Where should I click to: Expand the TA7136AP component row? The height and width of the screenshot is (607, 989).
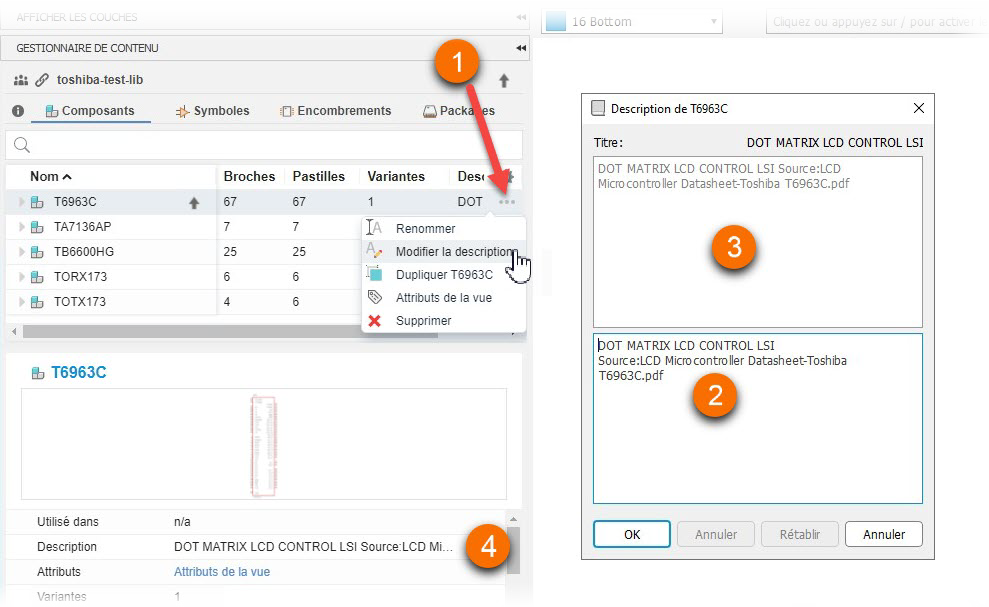point(21,227)
